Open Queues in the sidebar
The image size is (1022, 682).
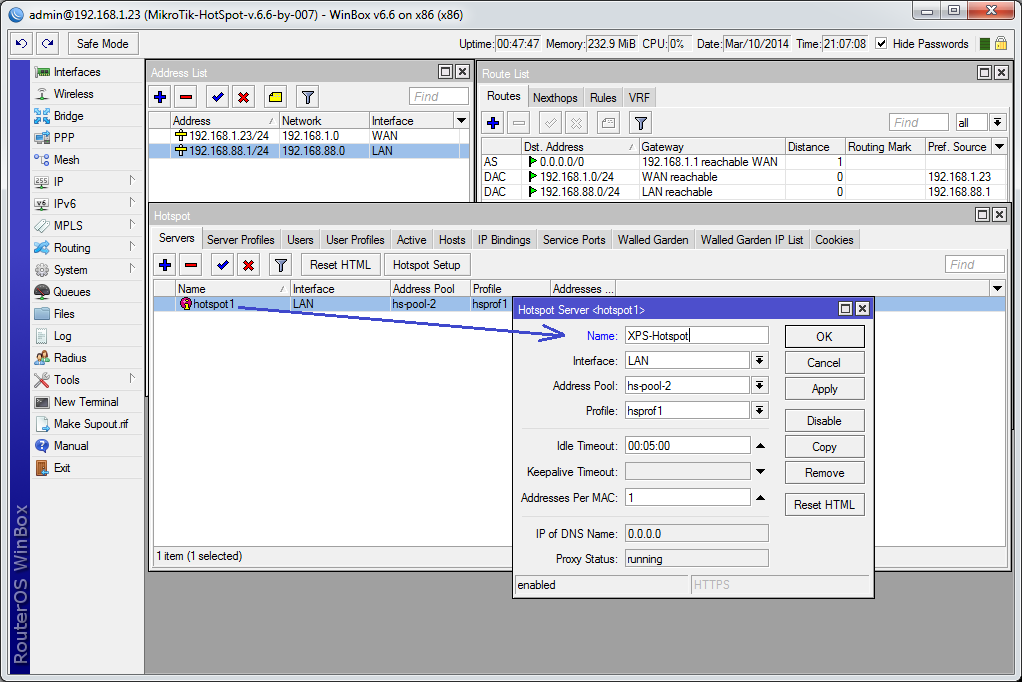coord(72,292)
